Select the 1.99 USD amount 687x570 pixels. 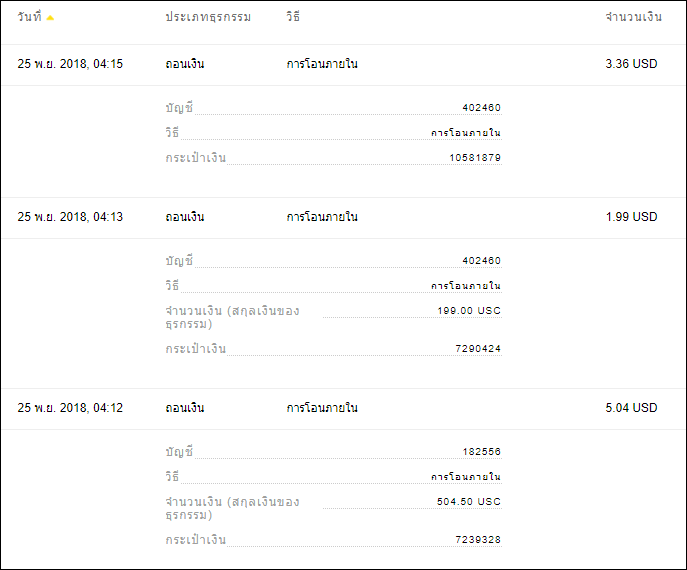631,217
